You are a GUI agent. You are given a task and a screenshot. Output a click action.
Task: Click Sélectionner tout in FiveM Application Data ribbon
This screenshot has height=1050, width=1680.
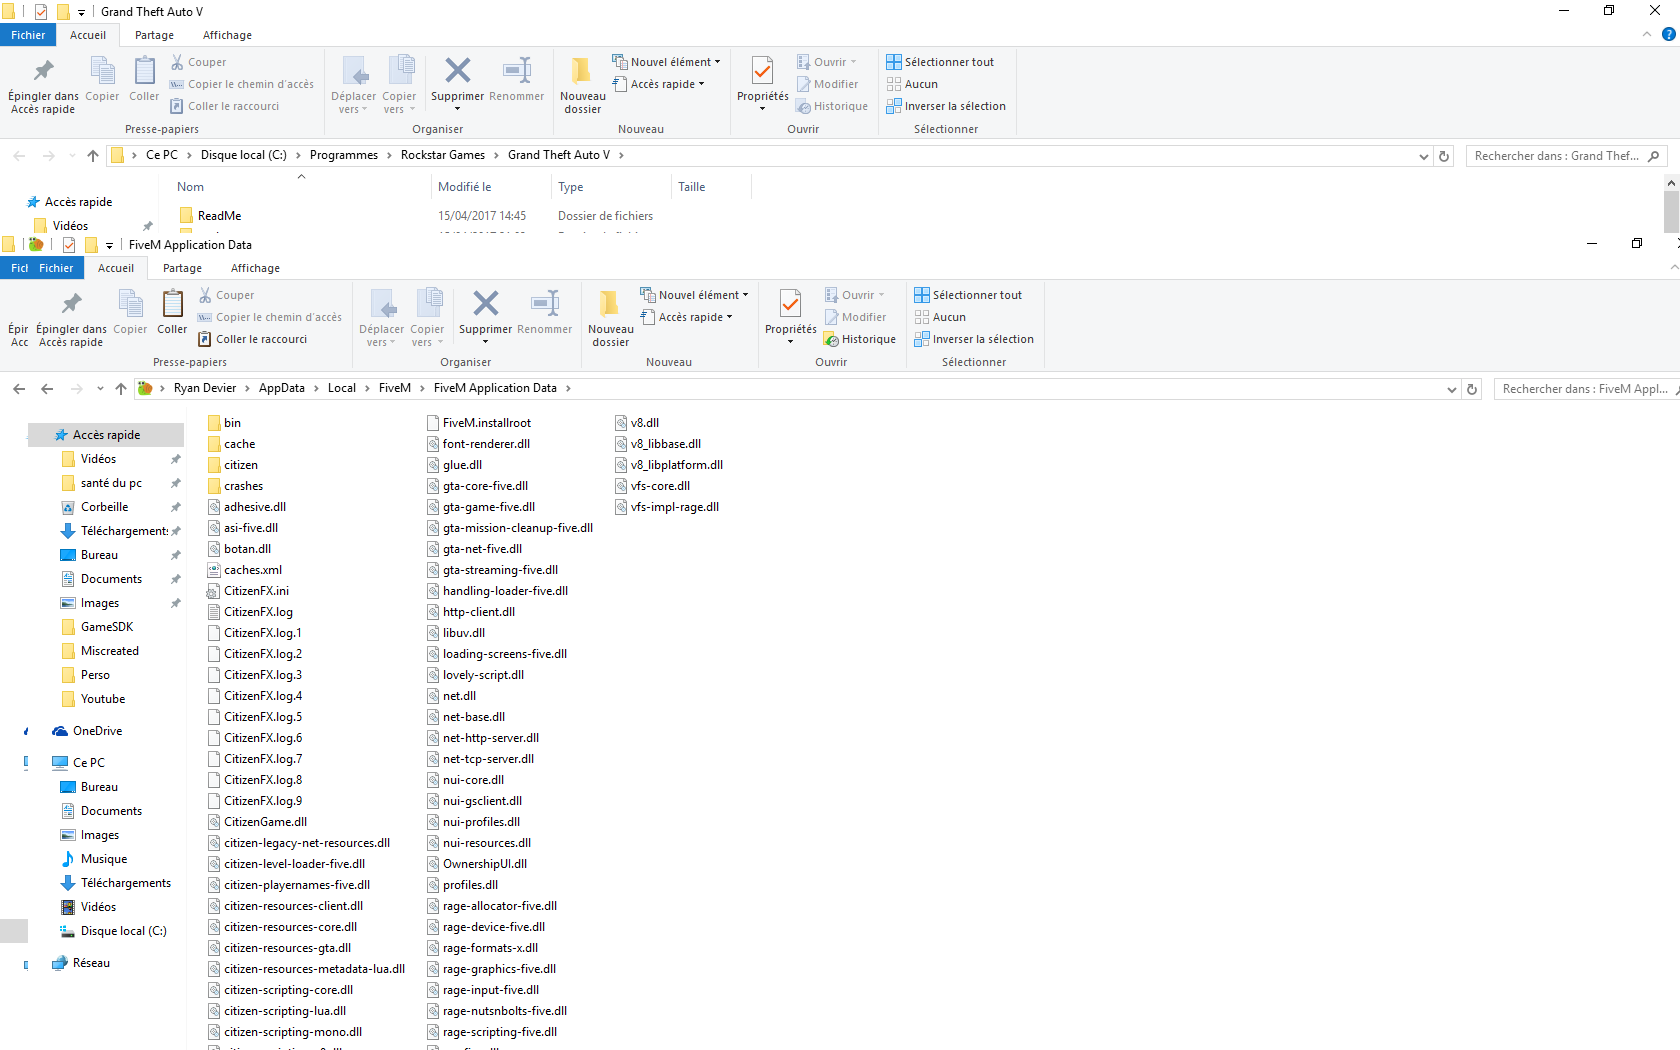click(x=967, y=295)
